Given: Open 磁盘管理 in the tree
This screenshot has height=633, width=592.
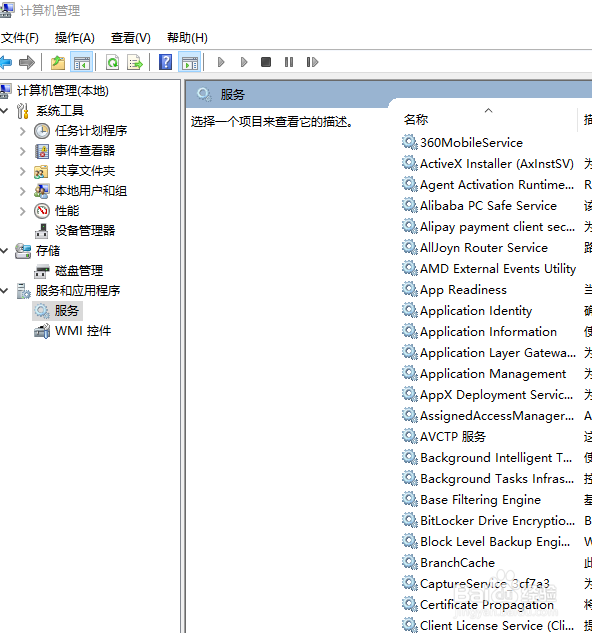Looking at the screenshot, I should point(79,271).
